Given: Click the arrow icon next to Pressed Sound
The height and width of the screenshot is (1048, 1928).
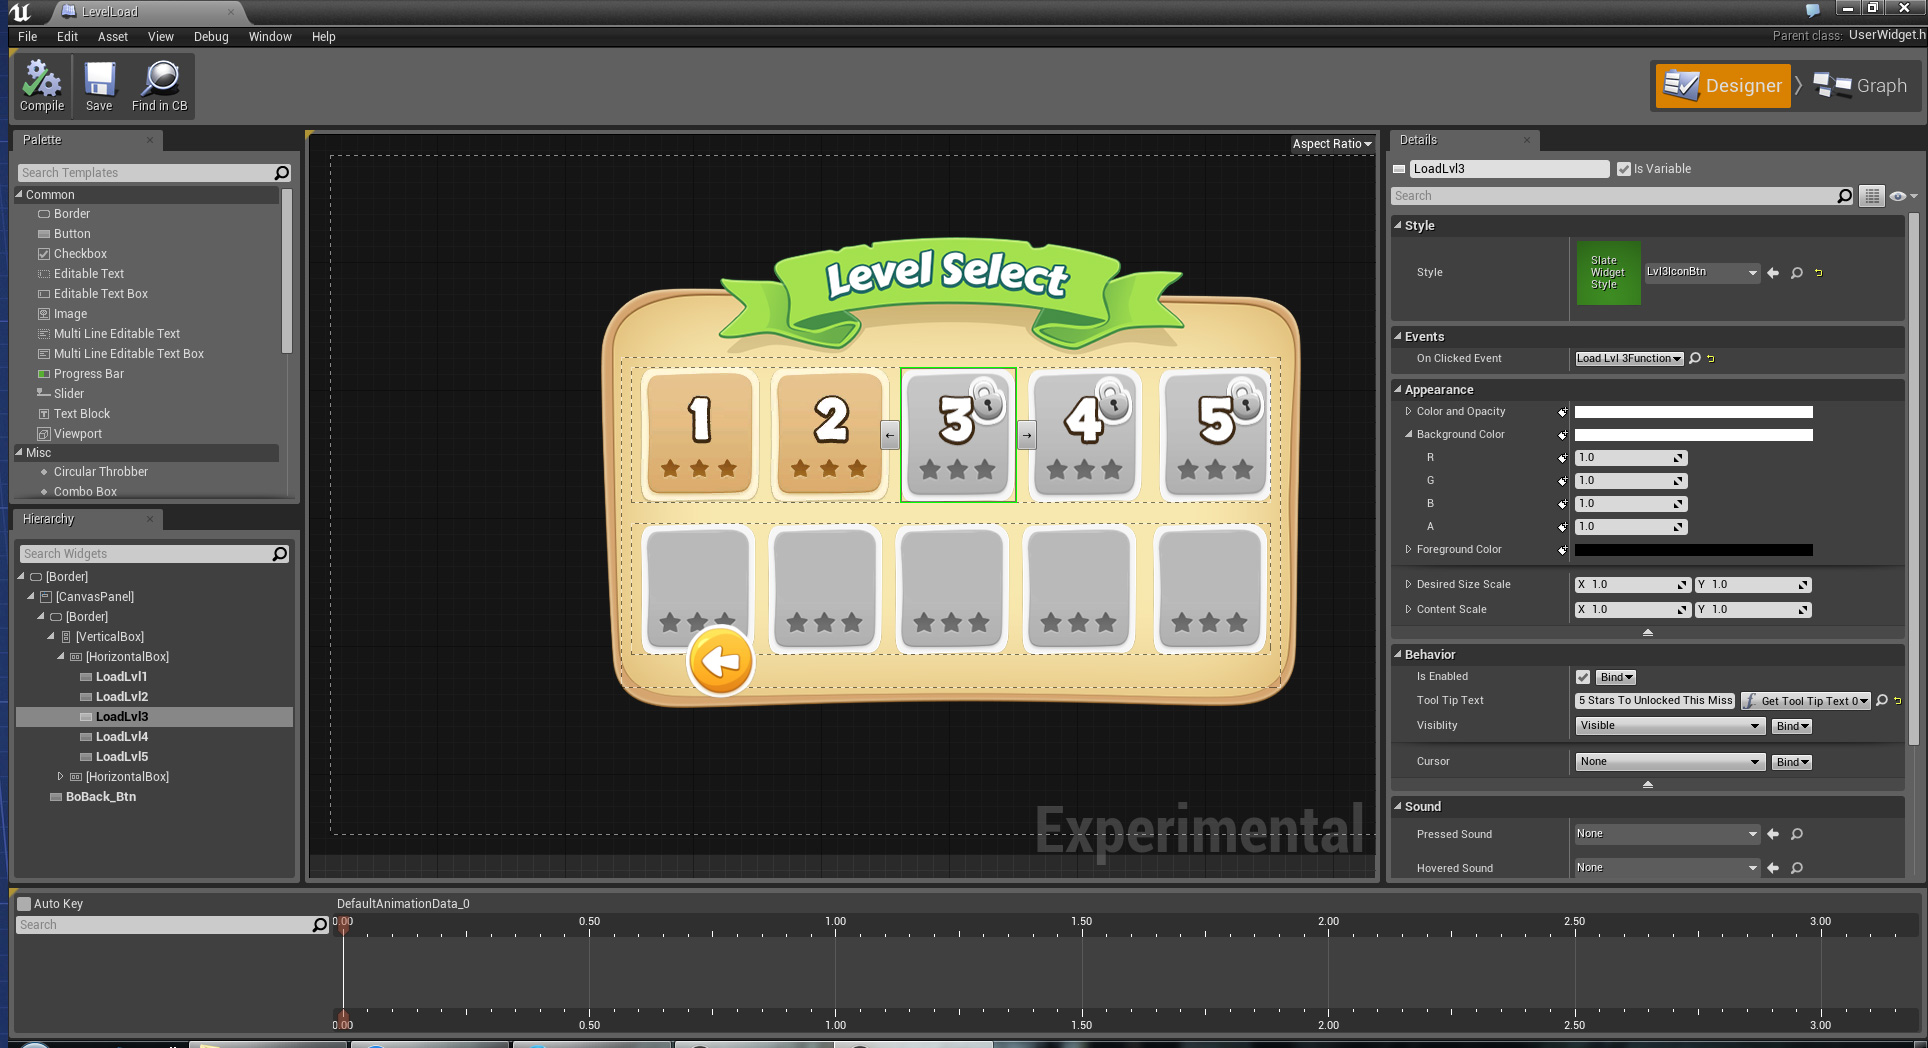Looking at the screenshot, I should point(1773,834).
